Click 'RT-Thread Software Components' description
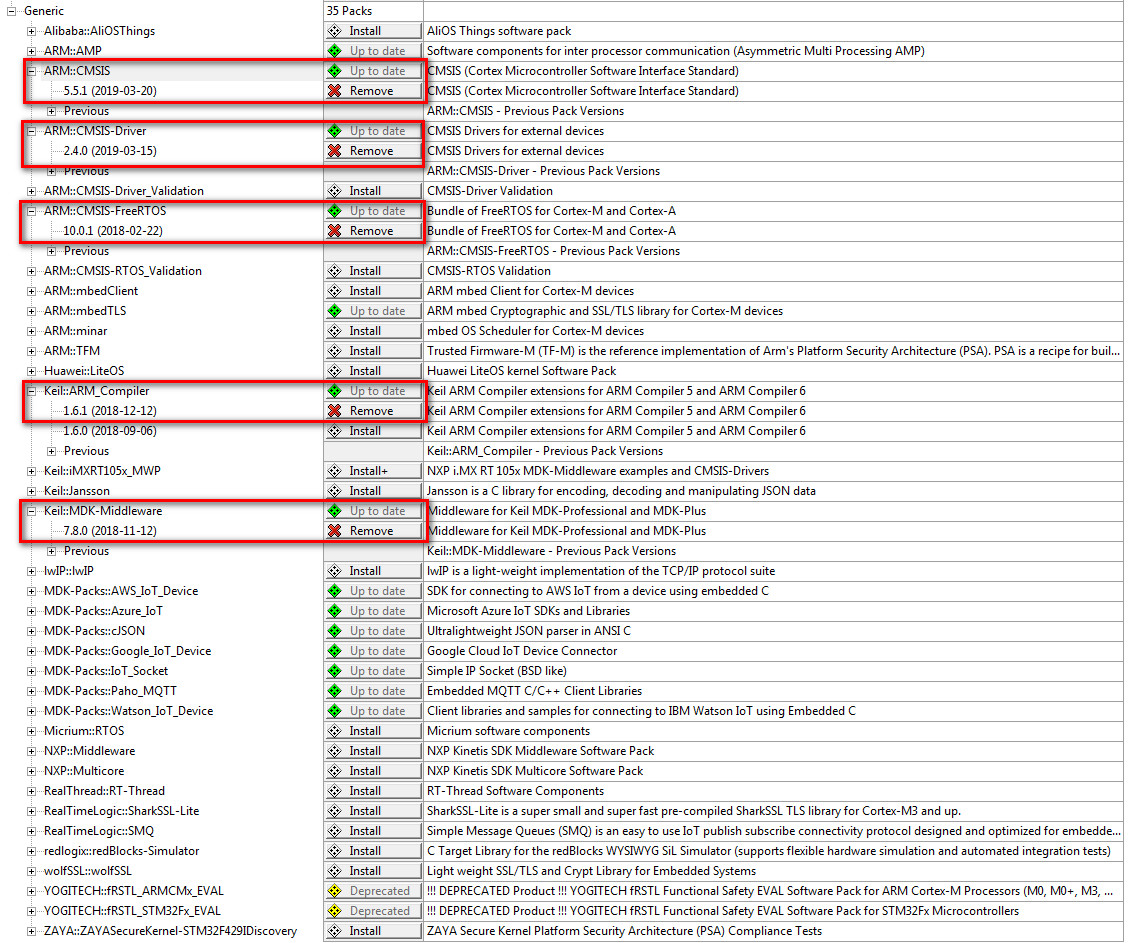The height and width of the screenshot is (943, 1133). pos(515,791)
